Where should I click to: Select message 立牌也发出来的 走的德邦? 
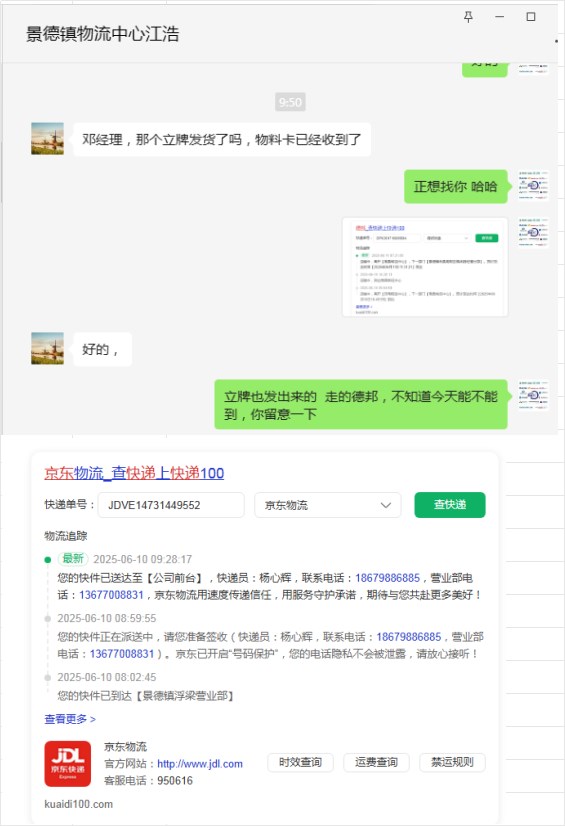click(x=361, y=405)
